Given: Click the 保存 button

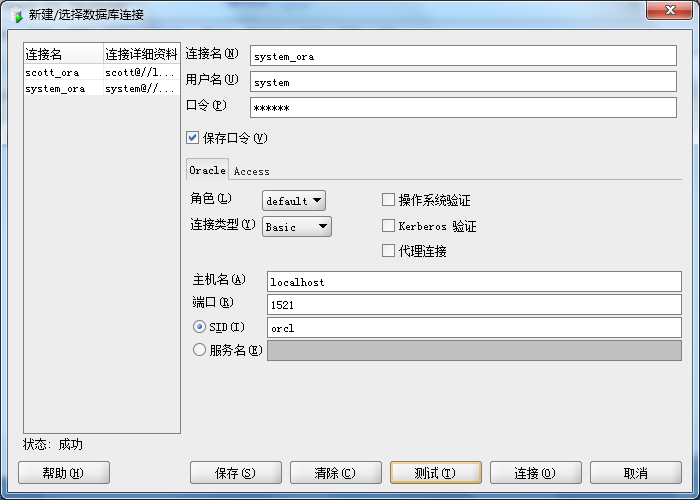Looking at the screenshot, I should (236, 473).
